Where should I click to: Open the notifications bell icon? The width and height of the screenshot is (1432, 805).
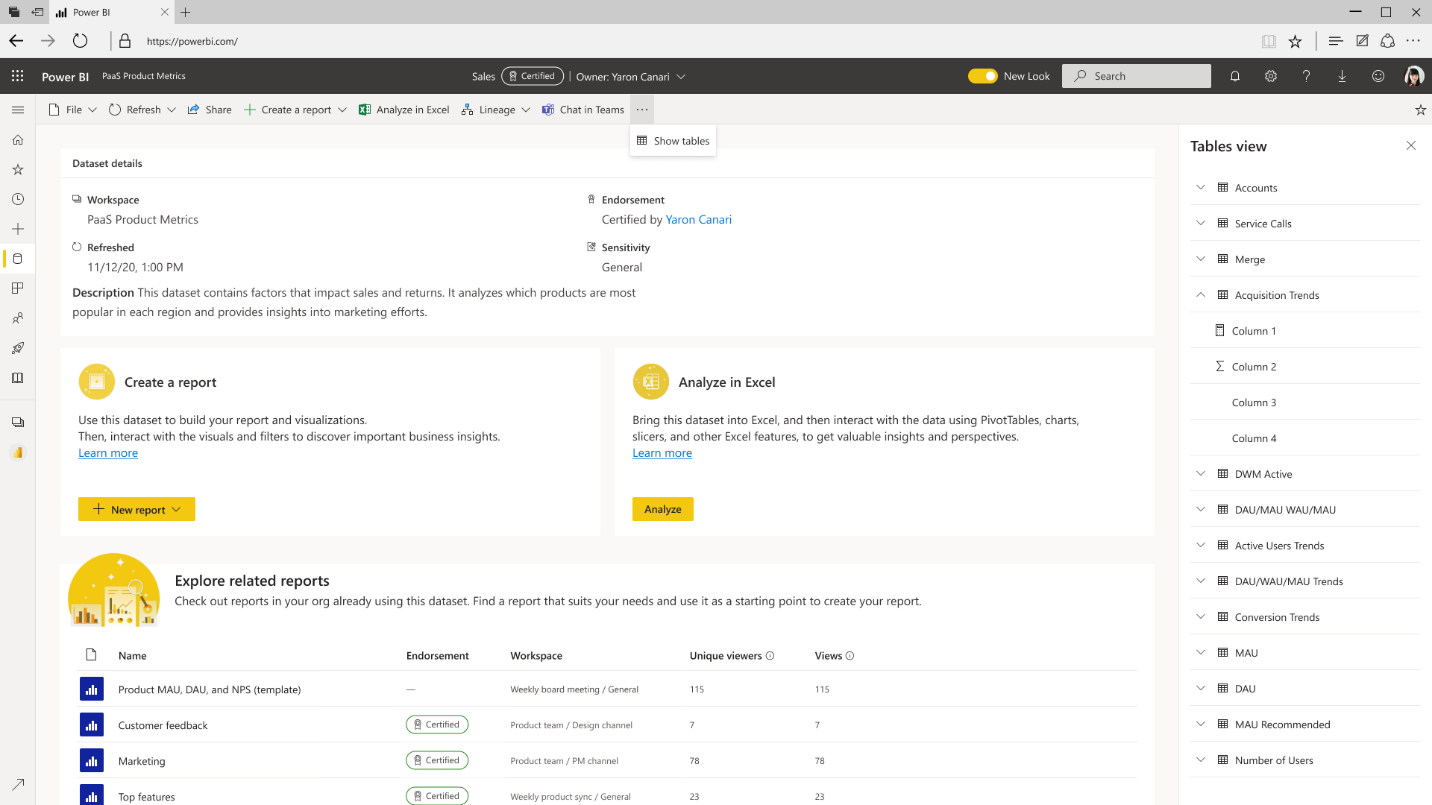tap(1235, 76)
